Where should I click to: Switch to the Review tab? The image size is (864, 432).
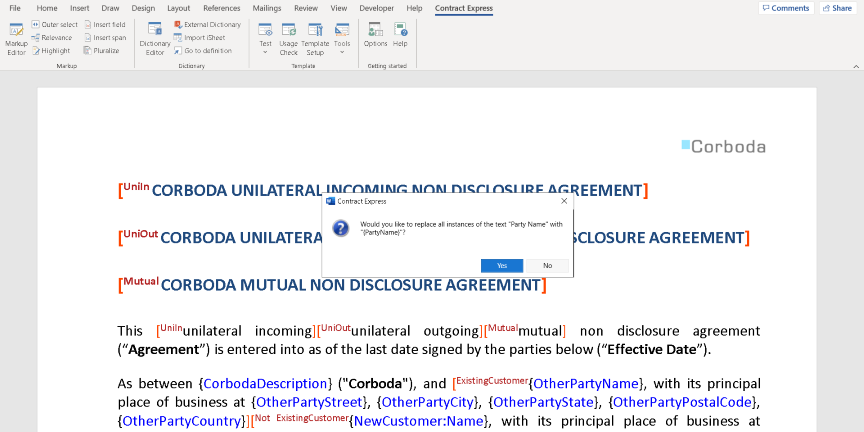pos(306,8)
